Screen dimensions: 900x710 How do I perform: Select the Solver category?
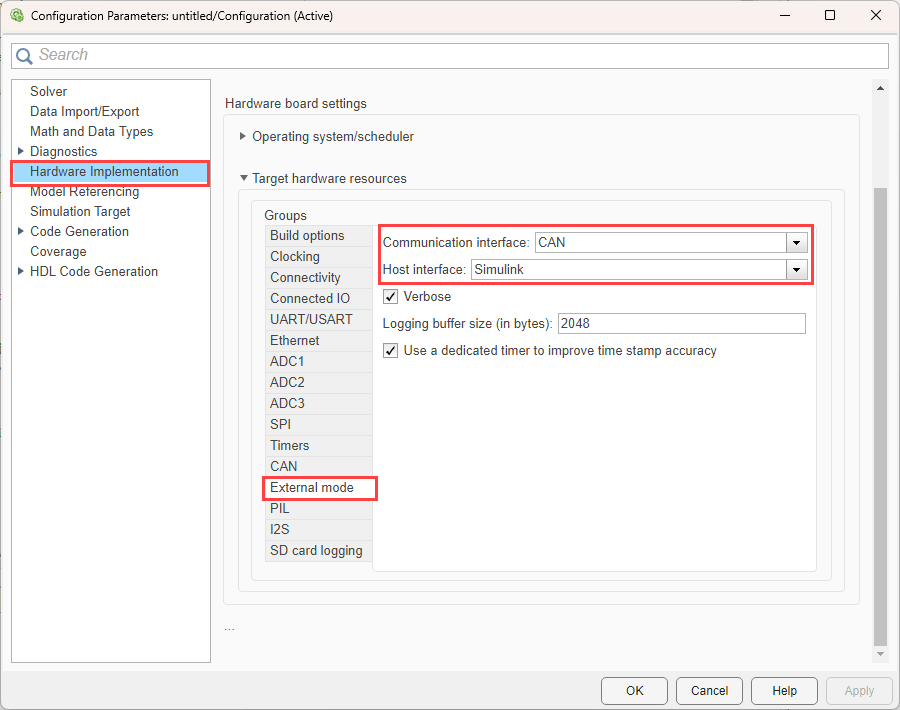48,92
